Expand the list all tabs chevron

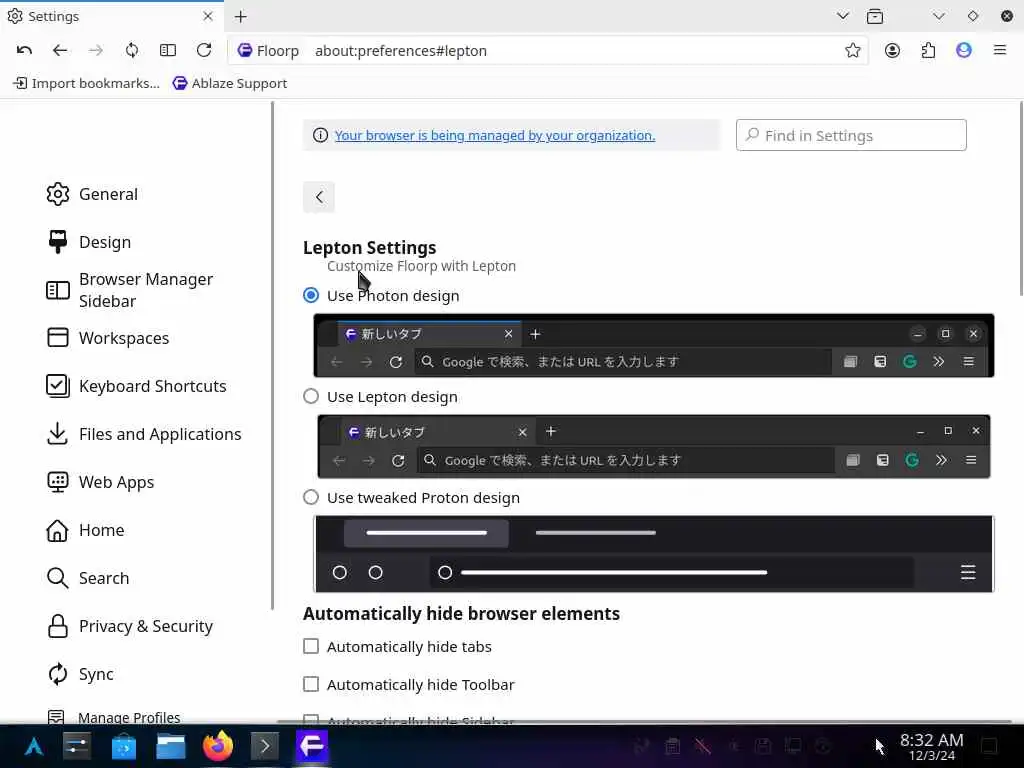pos(842,16)
